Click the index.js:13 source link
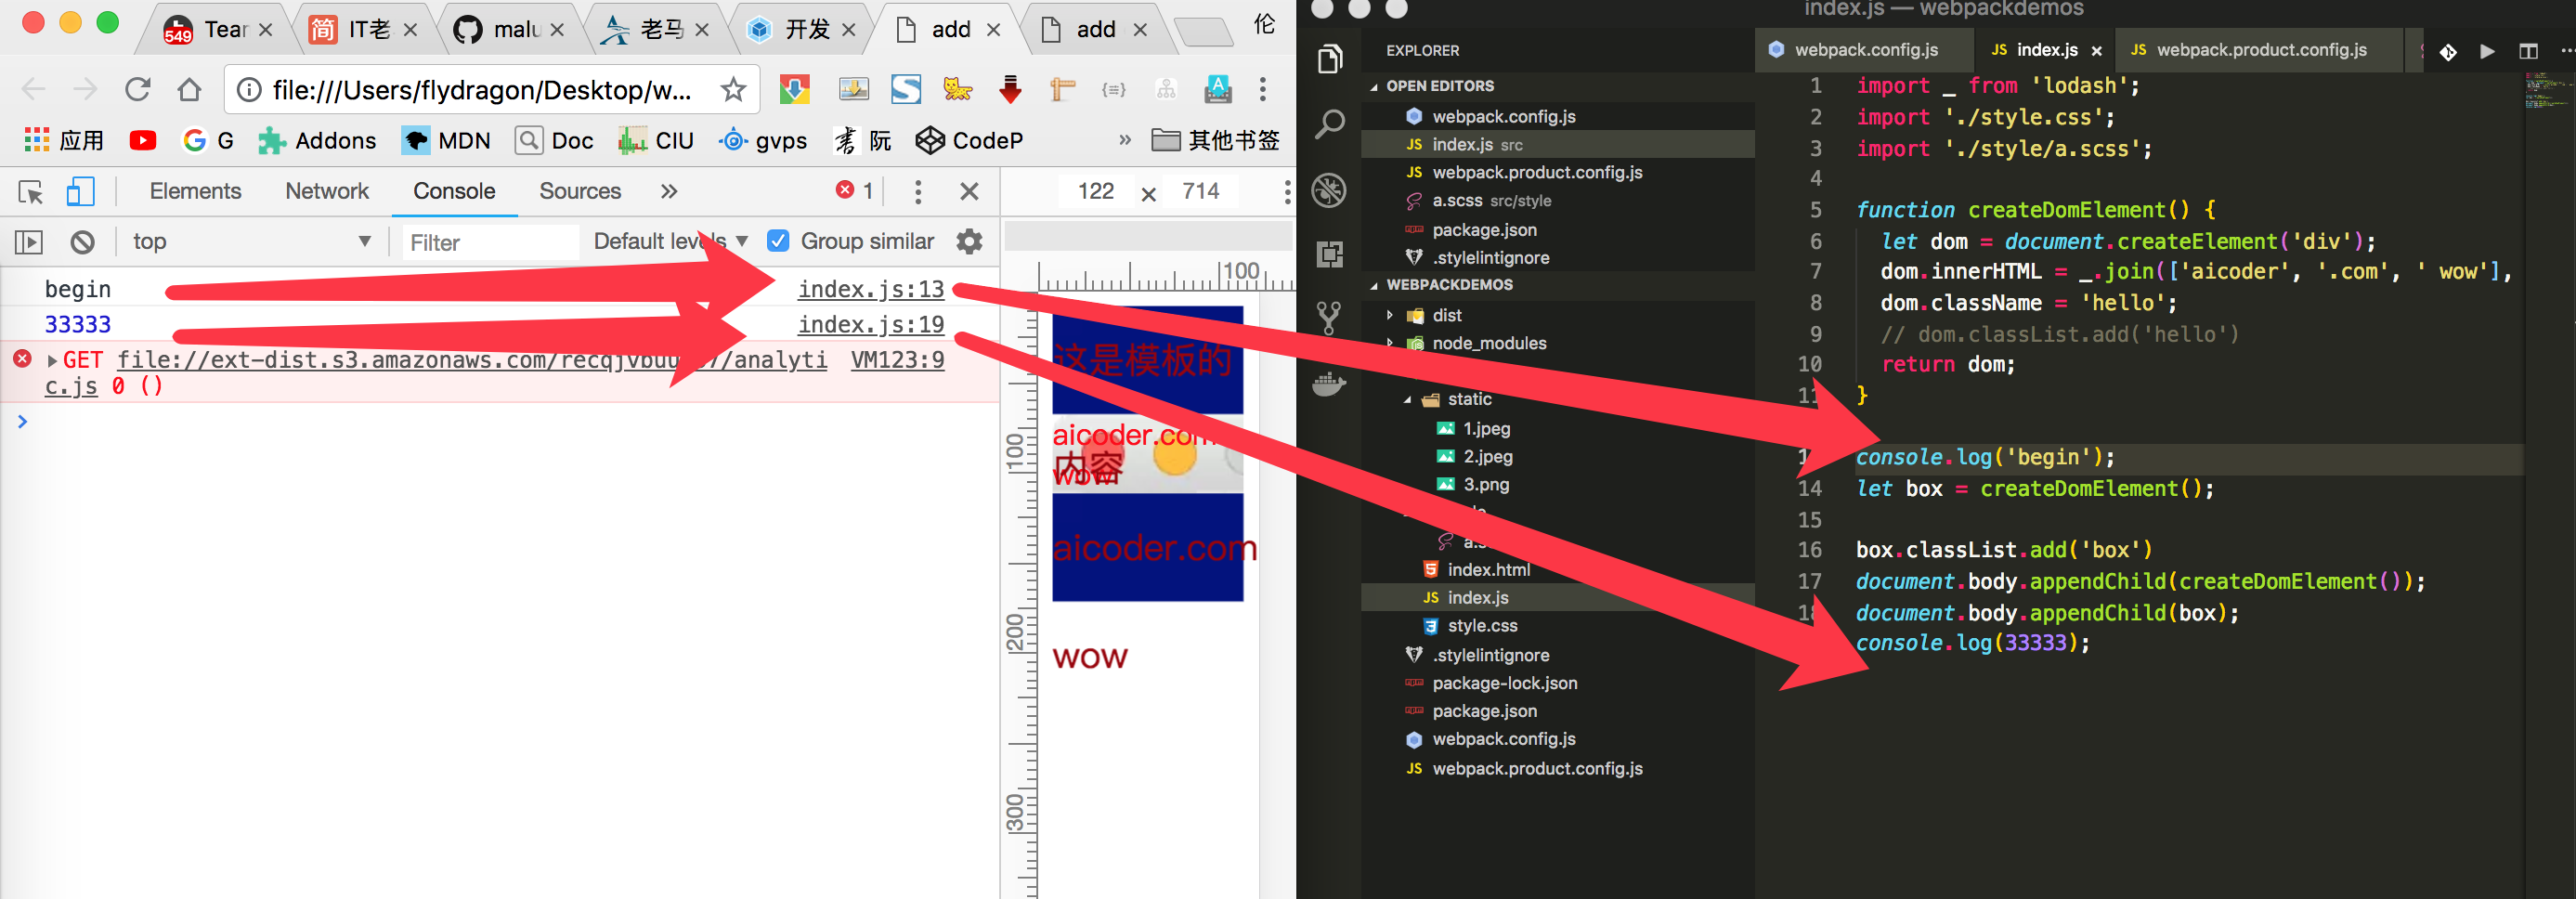The image size is (2576, 899). click(x=870, y=289)
